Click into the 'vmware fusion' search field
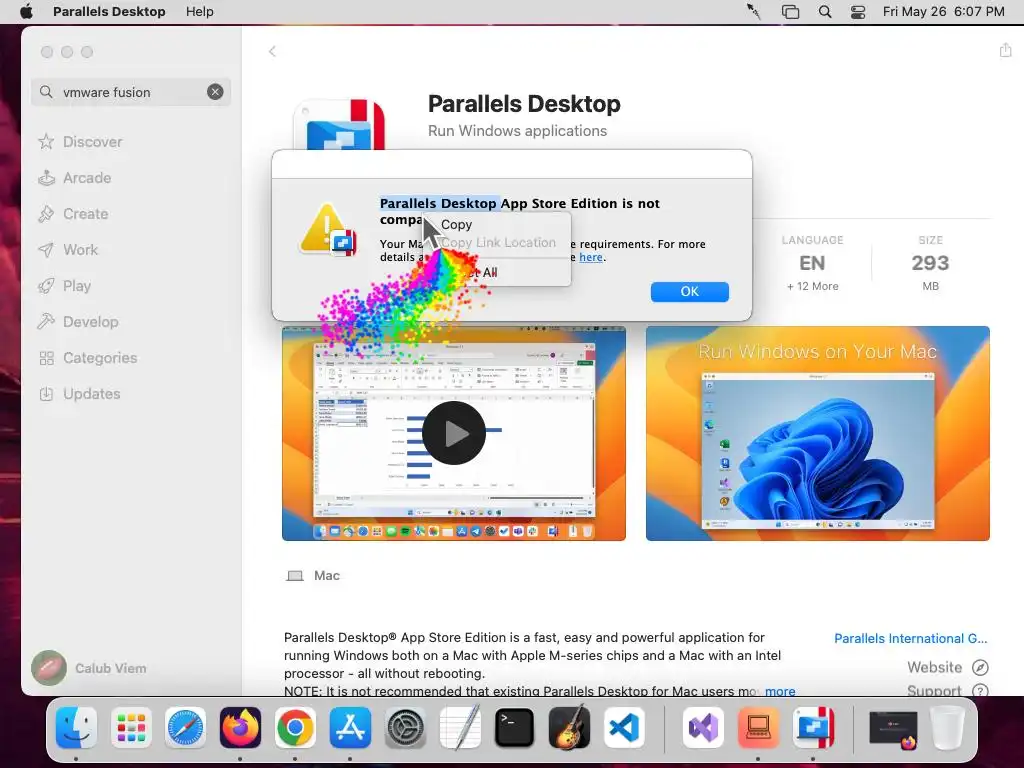 click(131, 92)
